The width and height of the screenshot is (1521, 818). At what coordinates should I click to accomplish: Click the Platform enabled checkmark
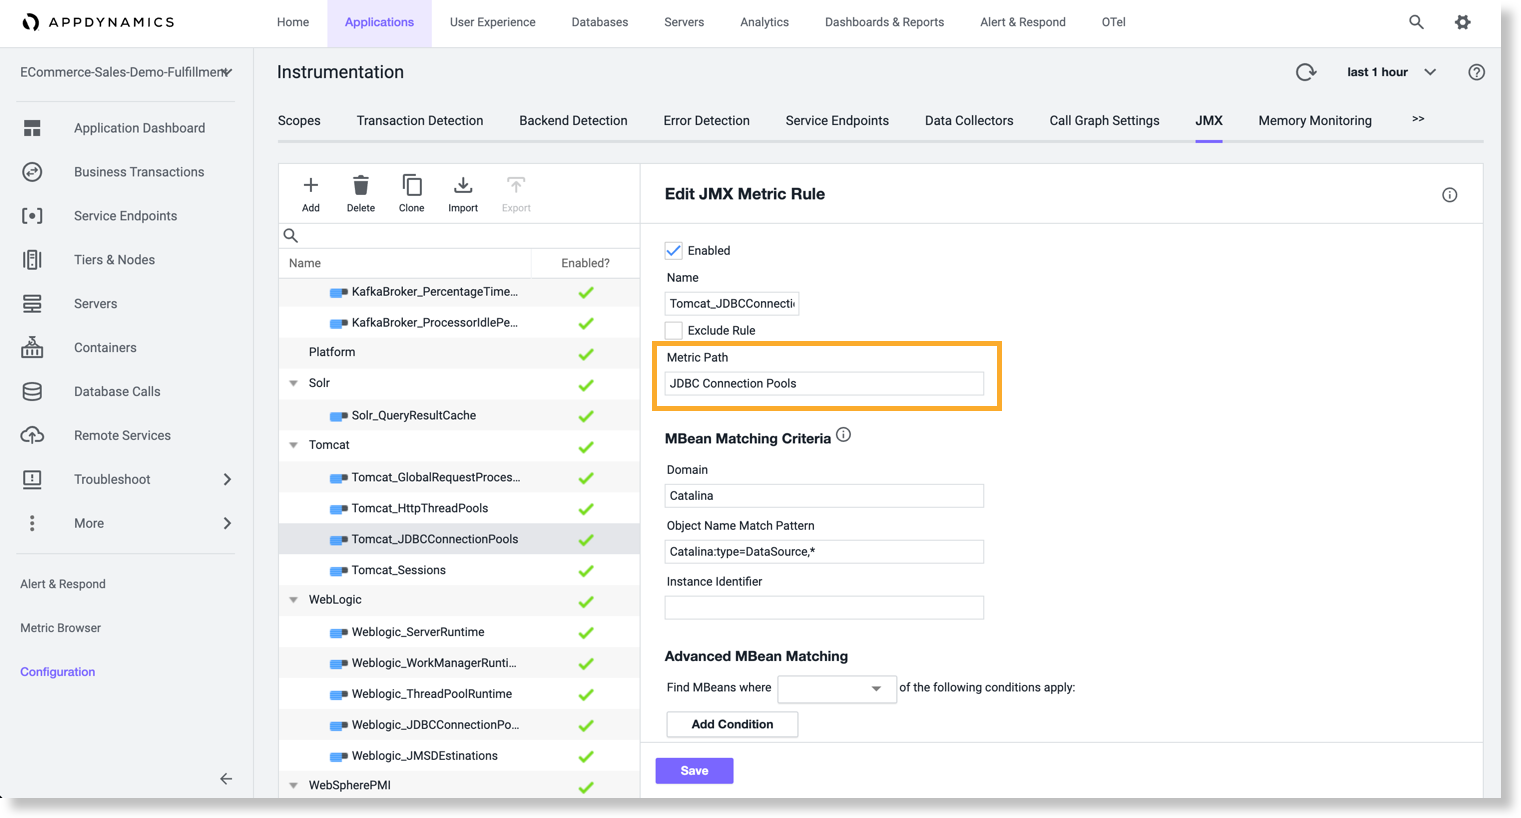click(586, 354)
